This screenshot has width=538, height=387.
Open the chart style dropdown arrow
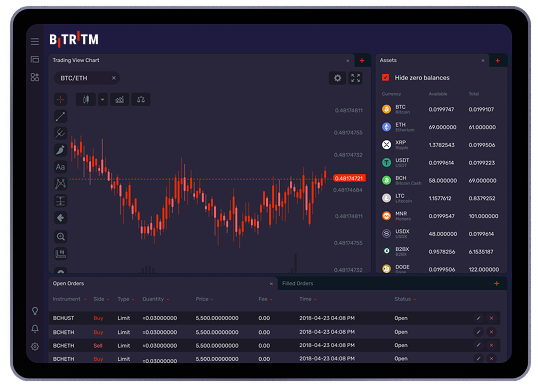(103, 99)
